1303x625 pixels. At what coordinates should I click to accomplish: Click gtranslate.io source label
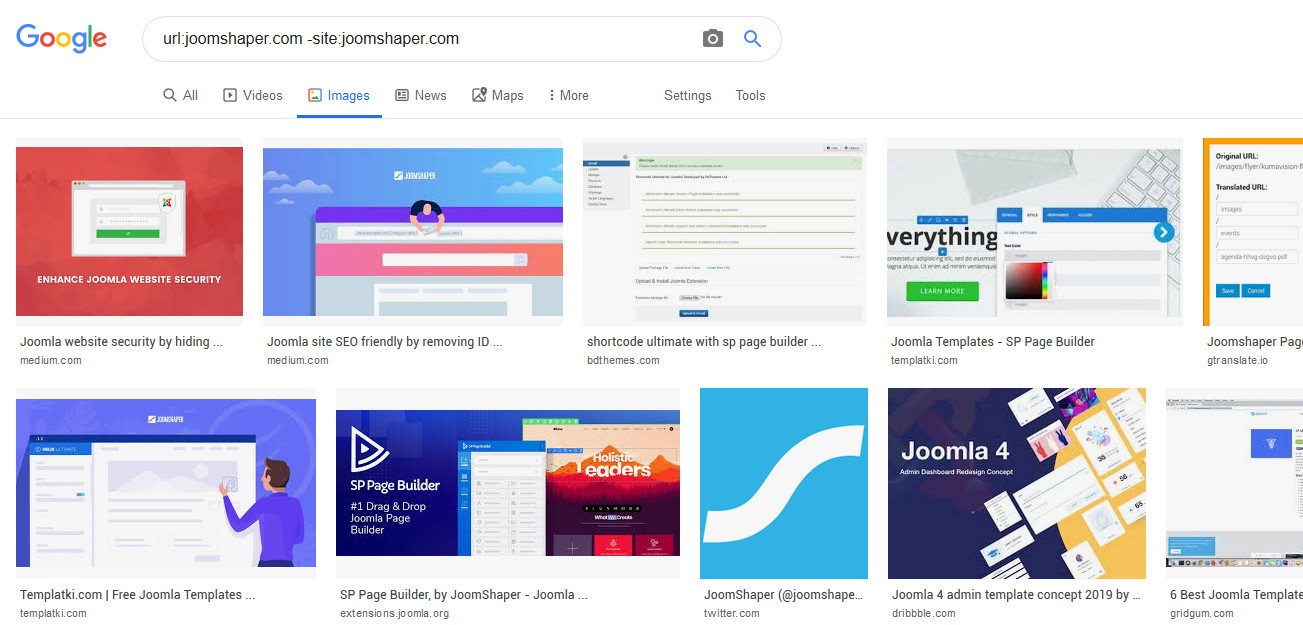pos(1237,360)
